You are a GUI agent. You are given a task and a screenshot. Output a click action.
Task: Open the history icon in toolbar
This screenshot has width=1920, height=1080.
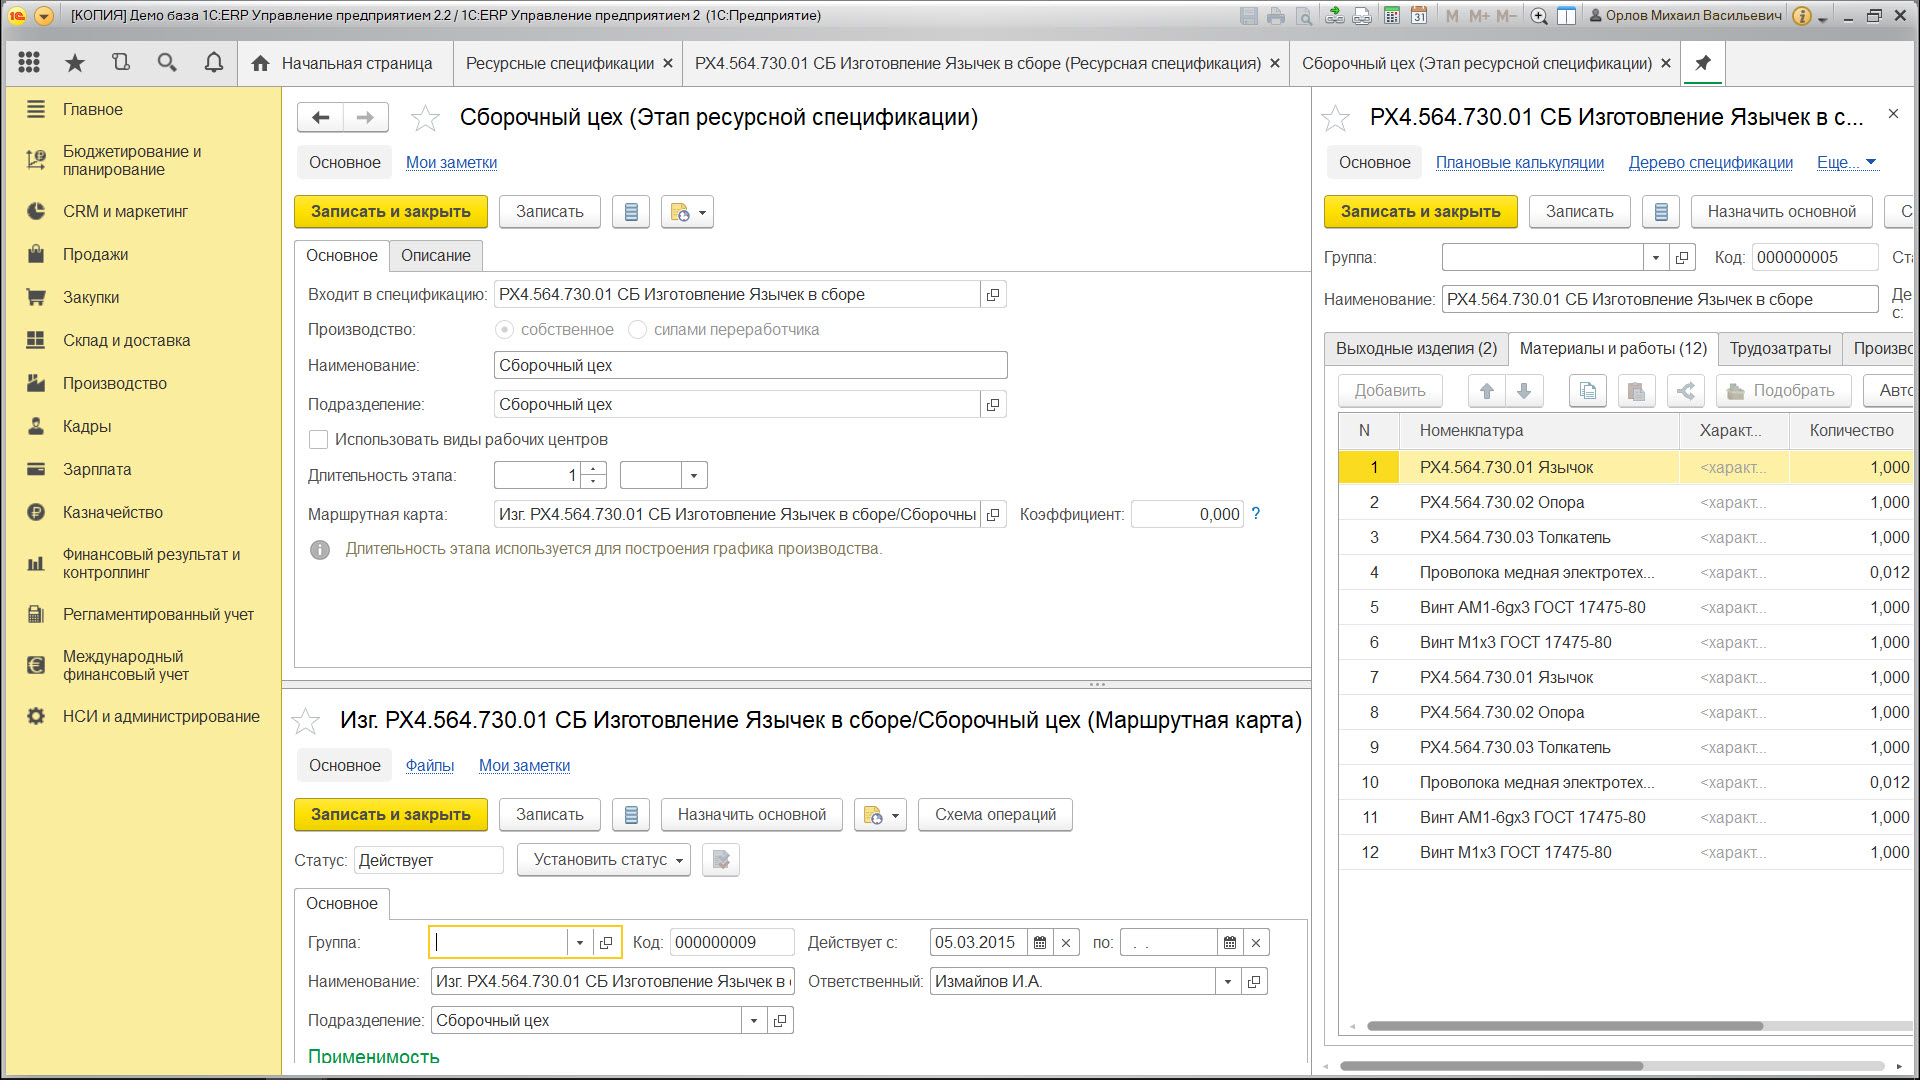[x=121, y=63]
